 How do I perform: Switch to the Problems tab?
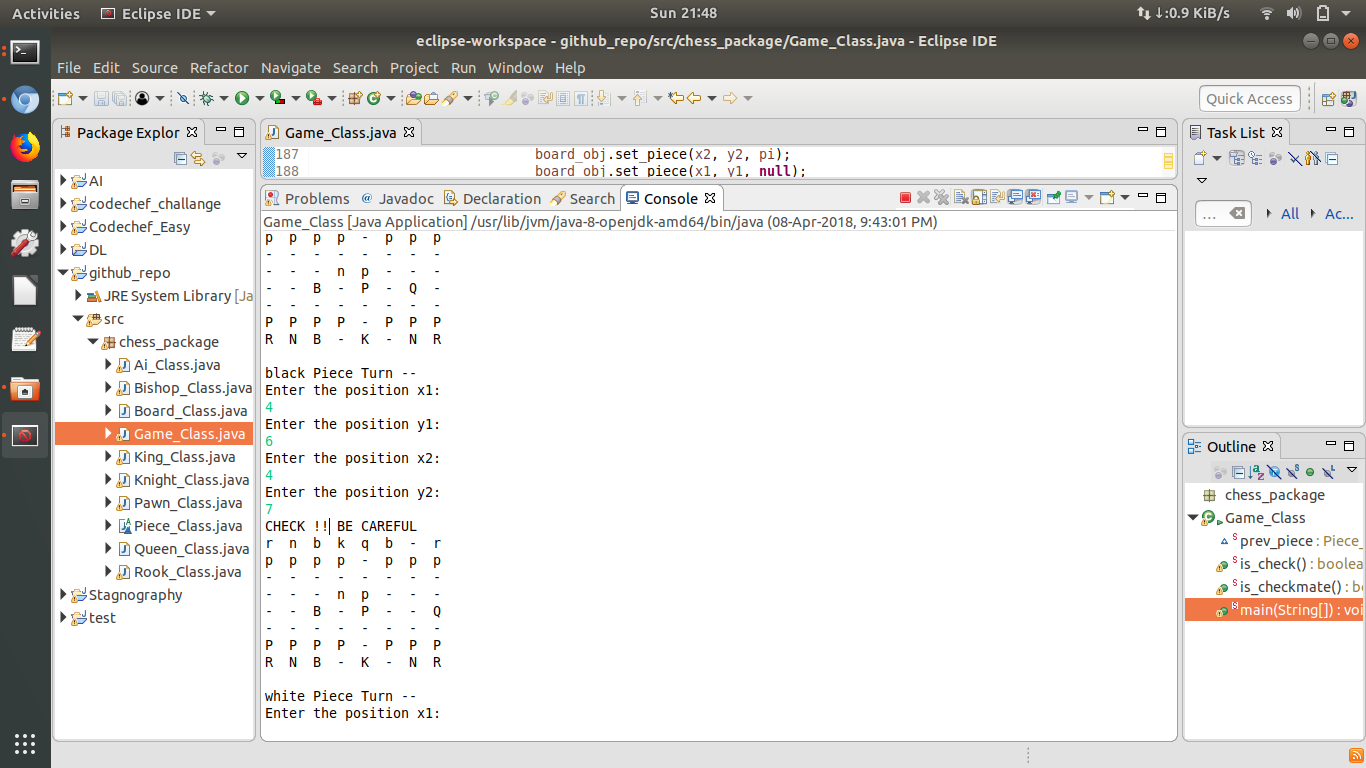click(x=308, y=199)
